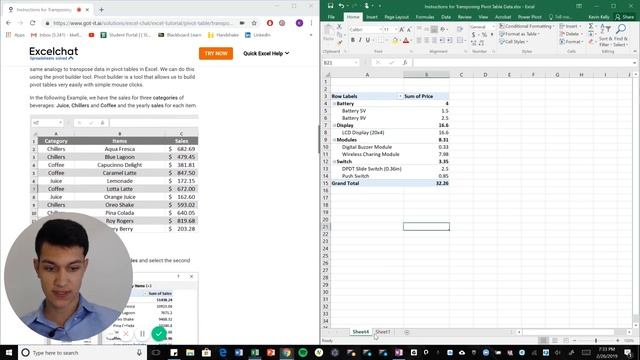Switch to Data ribbon tab
This screenshot has height=360, width=640.
(x=446, y=17)
